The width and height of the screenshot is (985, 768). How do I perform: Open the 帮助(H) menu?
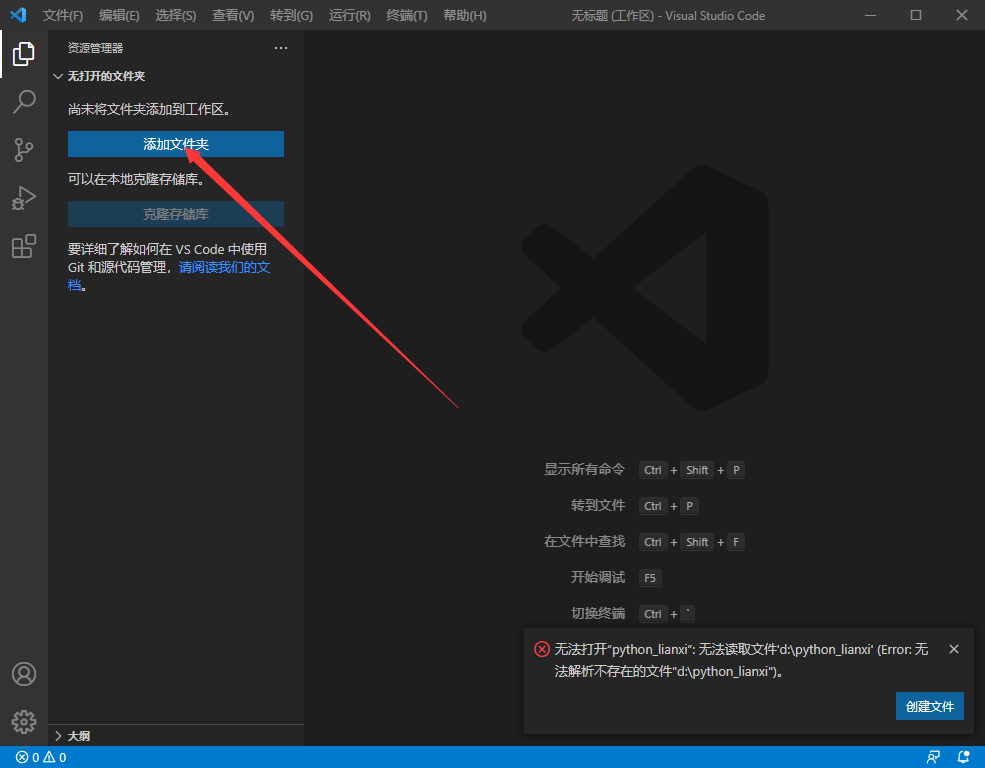[x=465, y=15]
